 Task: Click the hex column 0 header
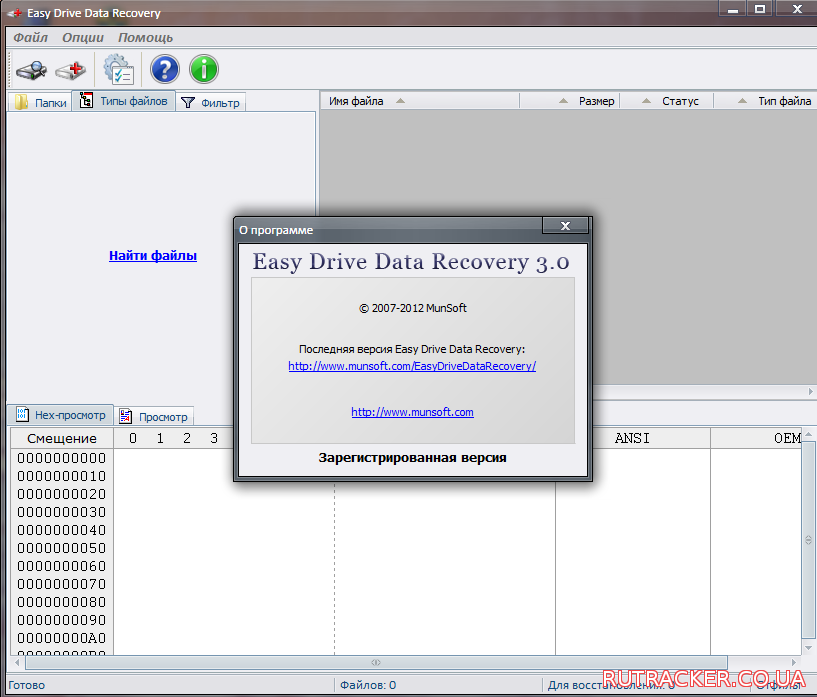(x=133, y=439)
